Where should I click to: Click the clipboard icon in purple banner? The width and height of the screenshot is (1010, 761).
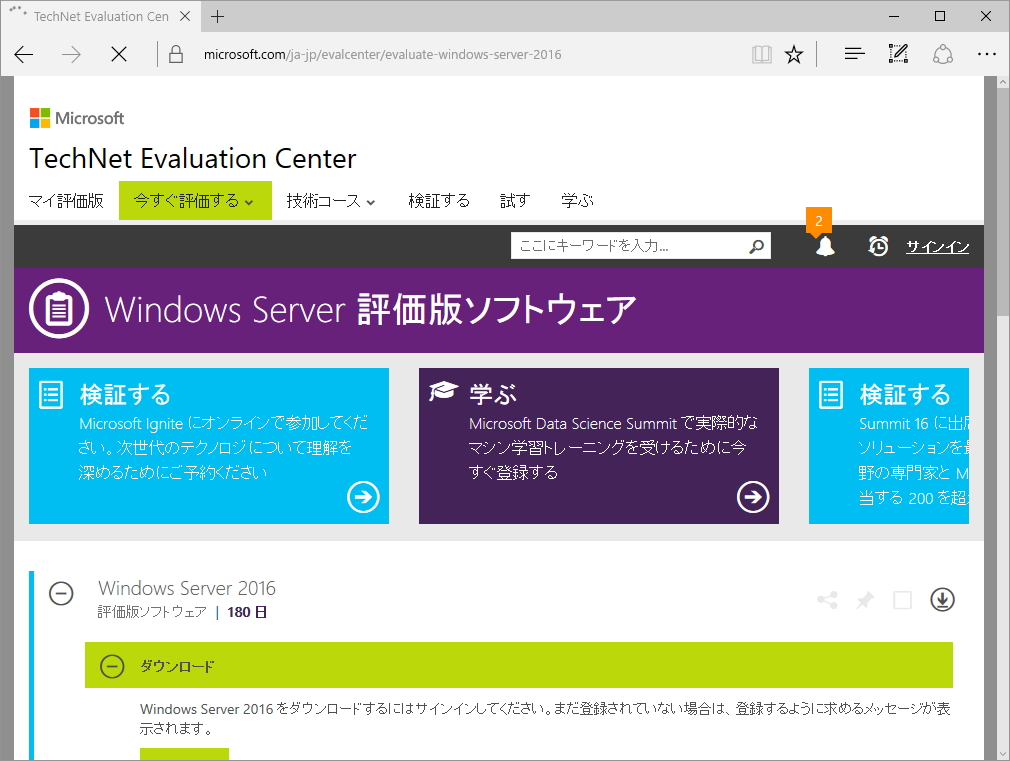click(x=59, y=309)
